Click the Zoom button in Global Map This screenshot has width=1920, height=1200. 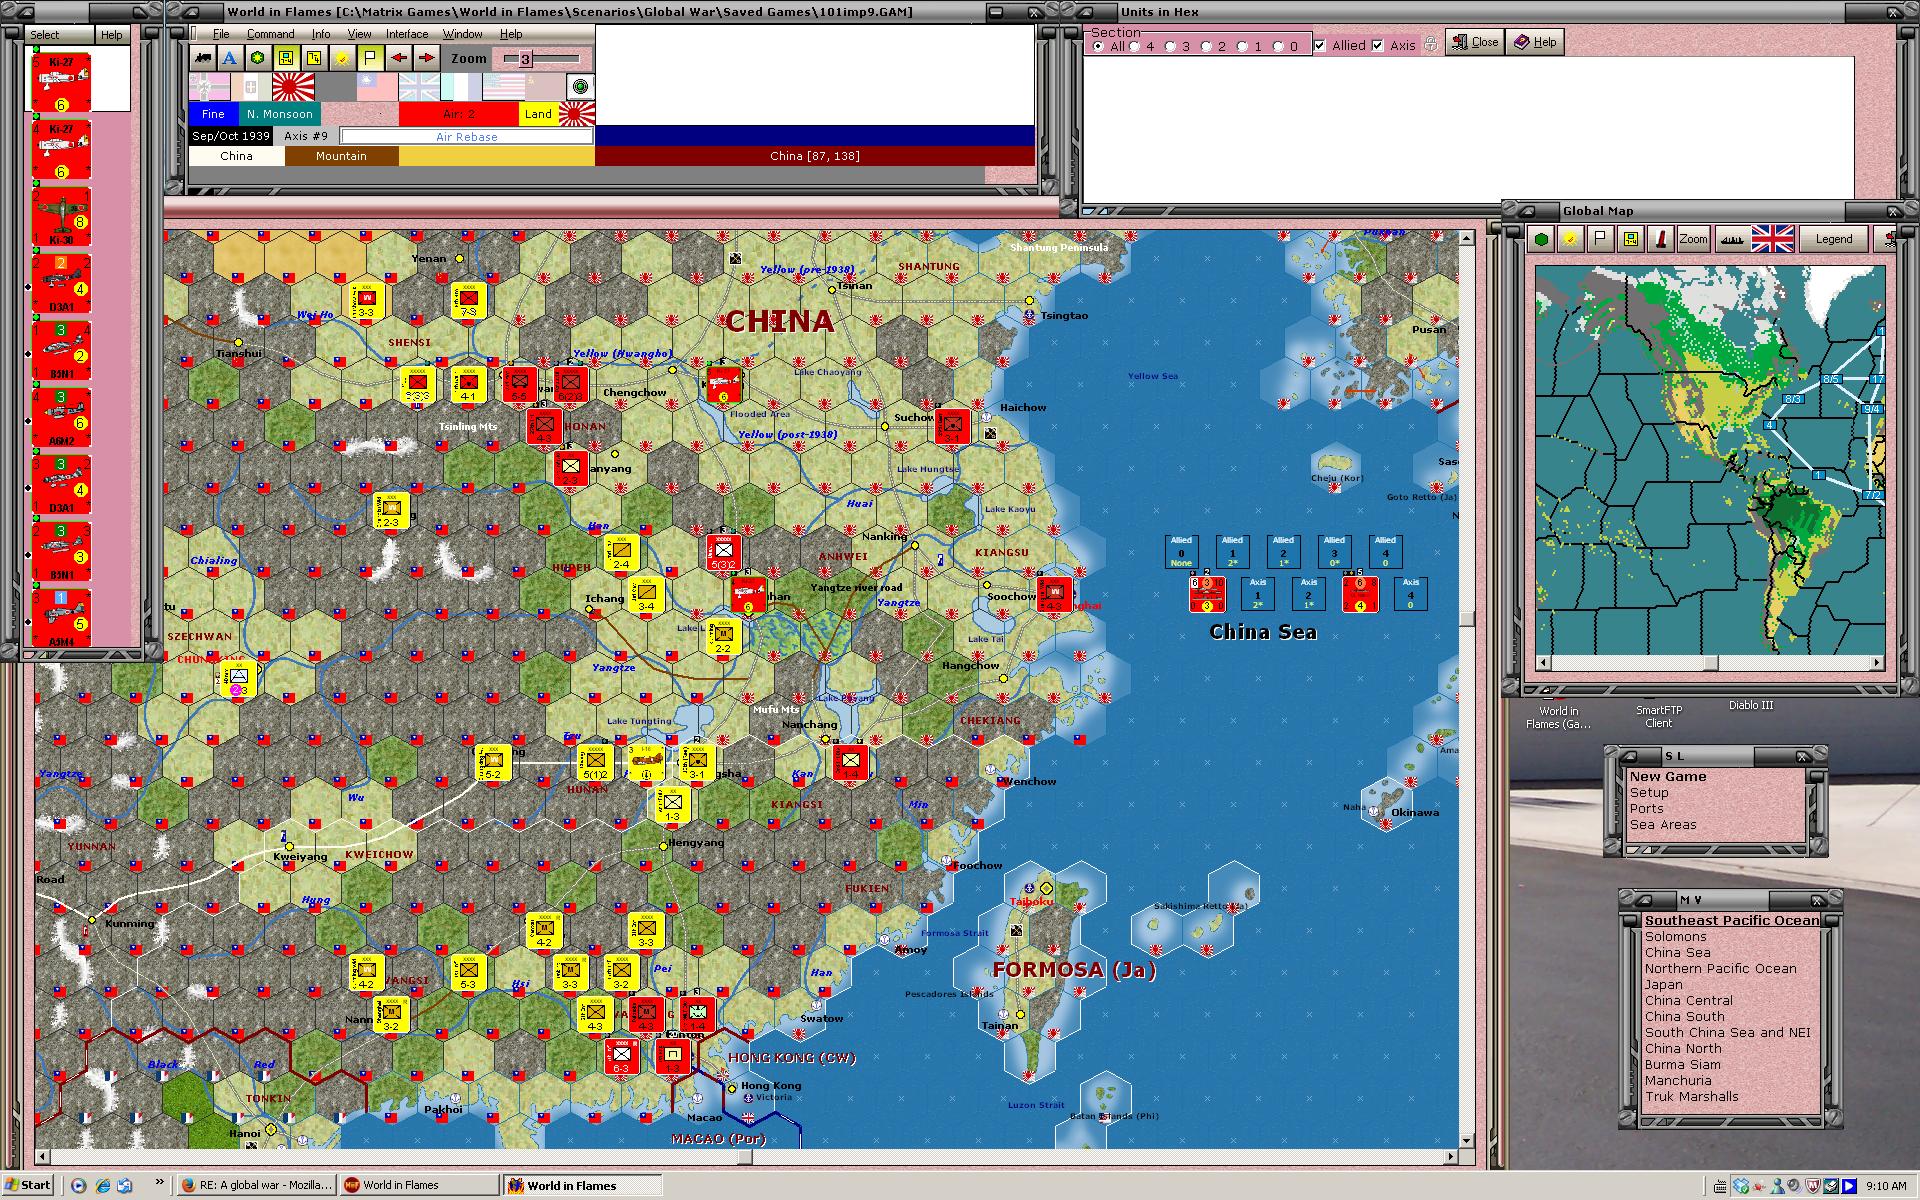pyautogui.click(x=1694, y=239)
